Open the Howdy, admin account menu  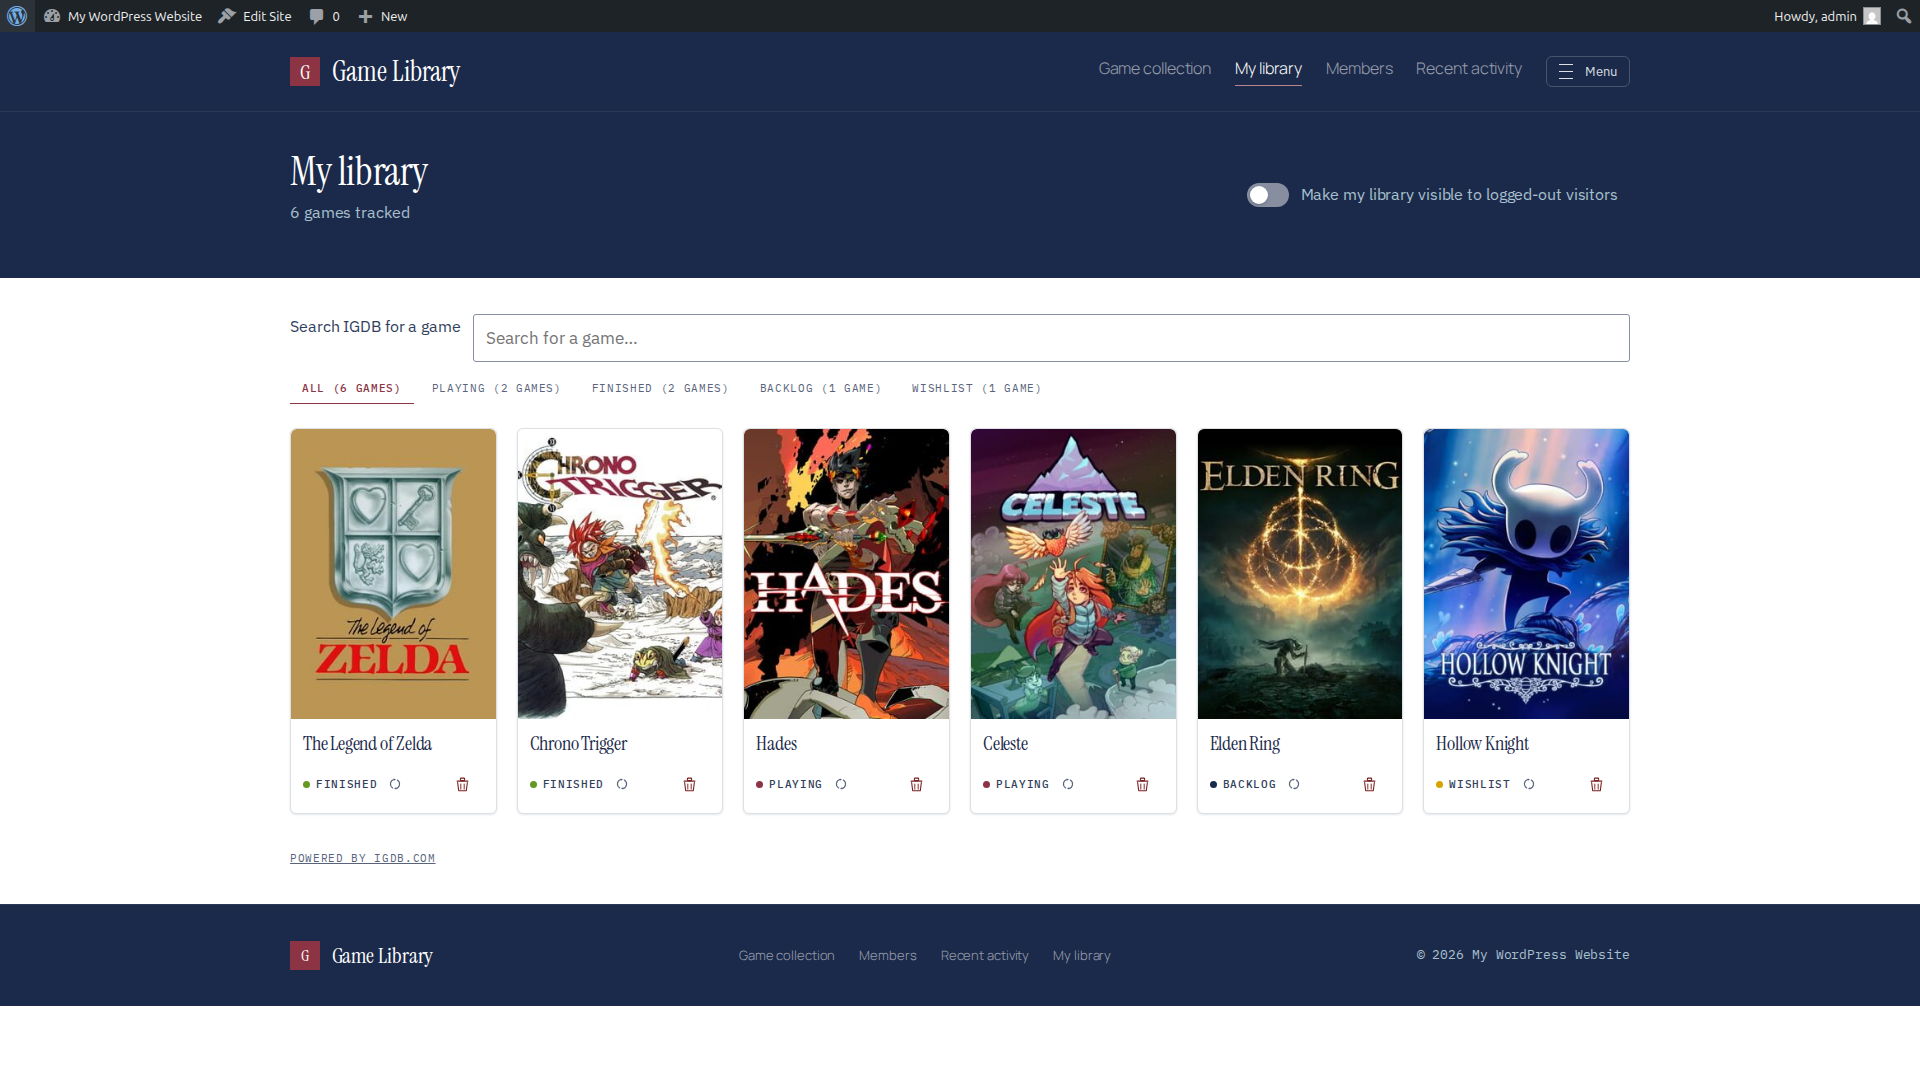[x=1827, y=16]
